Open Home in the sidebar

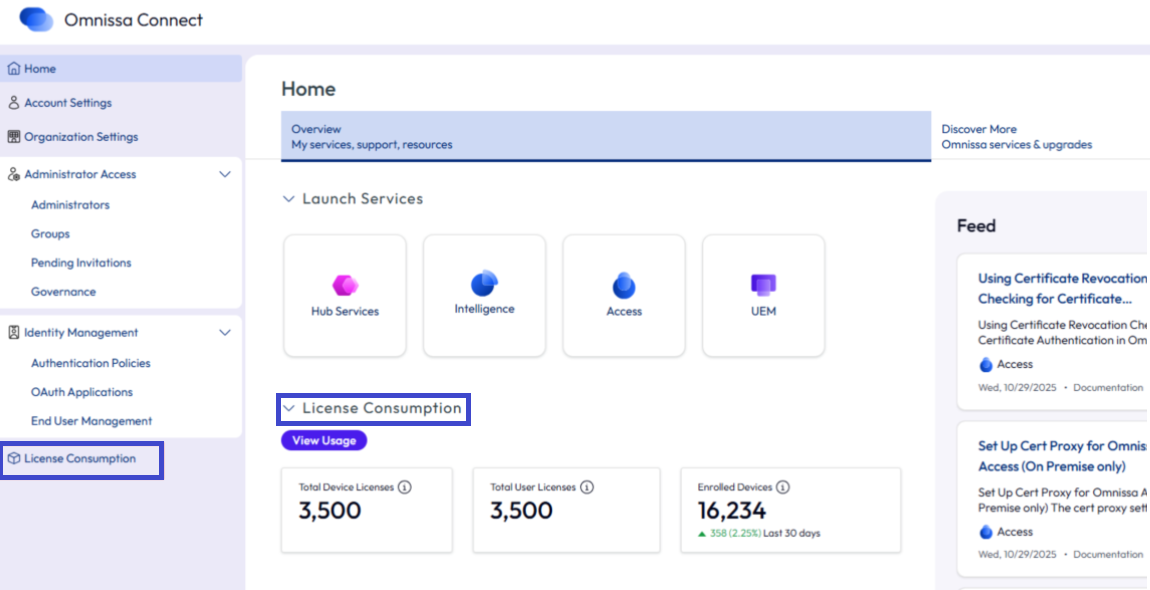(x=121, y=68)
